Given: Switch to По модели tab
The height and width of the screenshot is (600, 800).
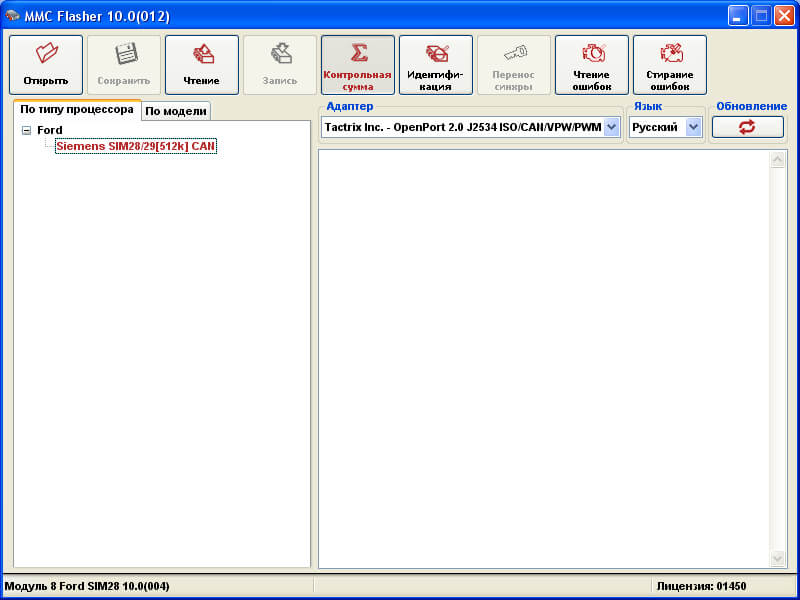Looking at the screenshot, I should point(176,111).
